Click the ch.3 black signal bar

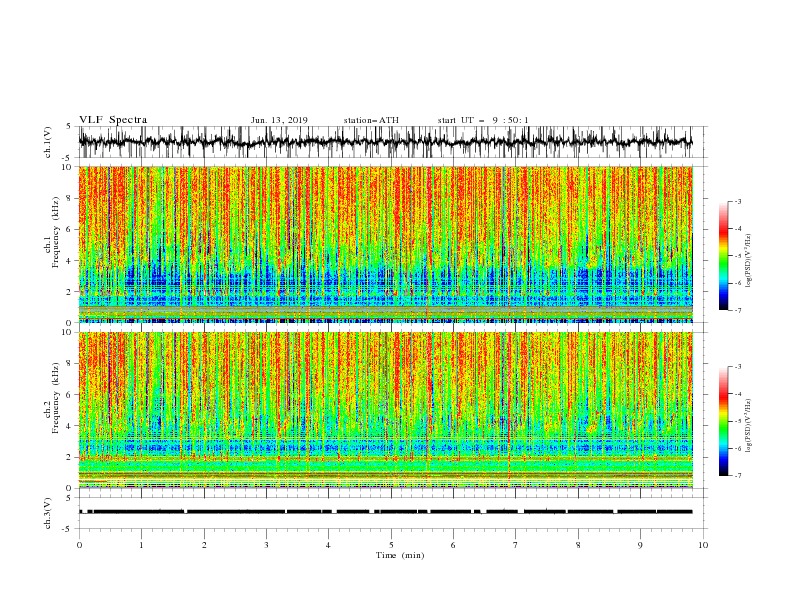tap(386, 512)
